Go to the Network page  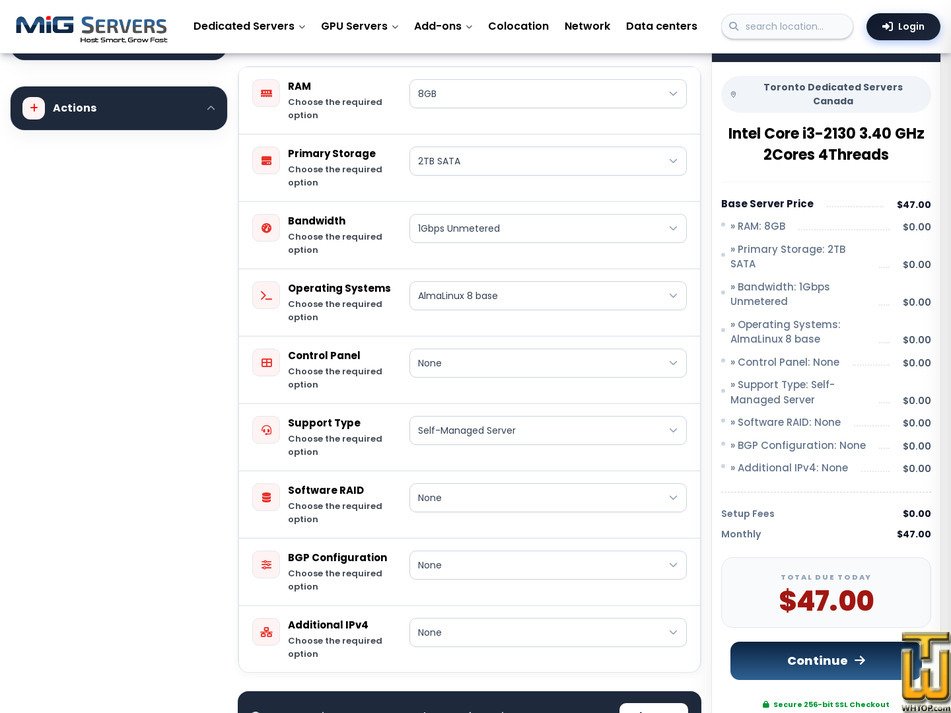[587, 26]
